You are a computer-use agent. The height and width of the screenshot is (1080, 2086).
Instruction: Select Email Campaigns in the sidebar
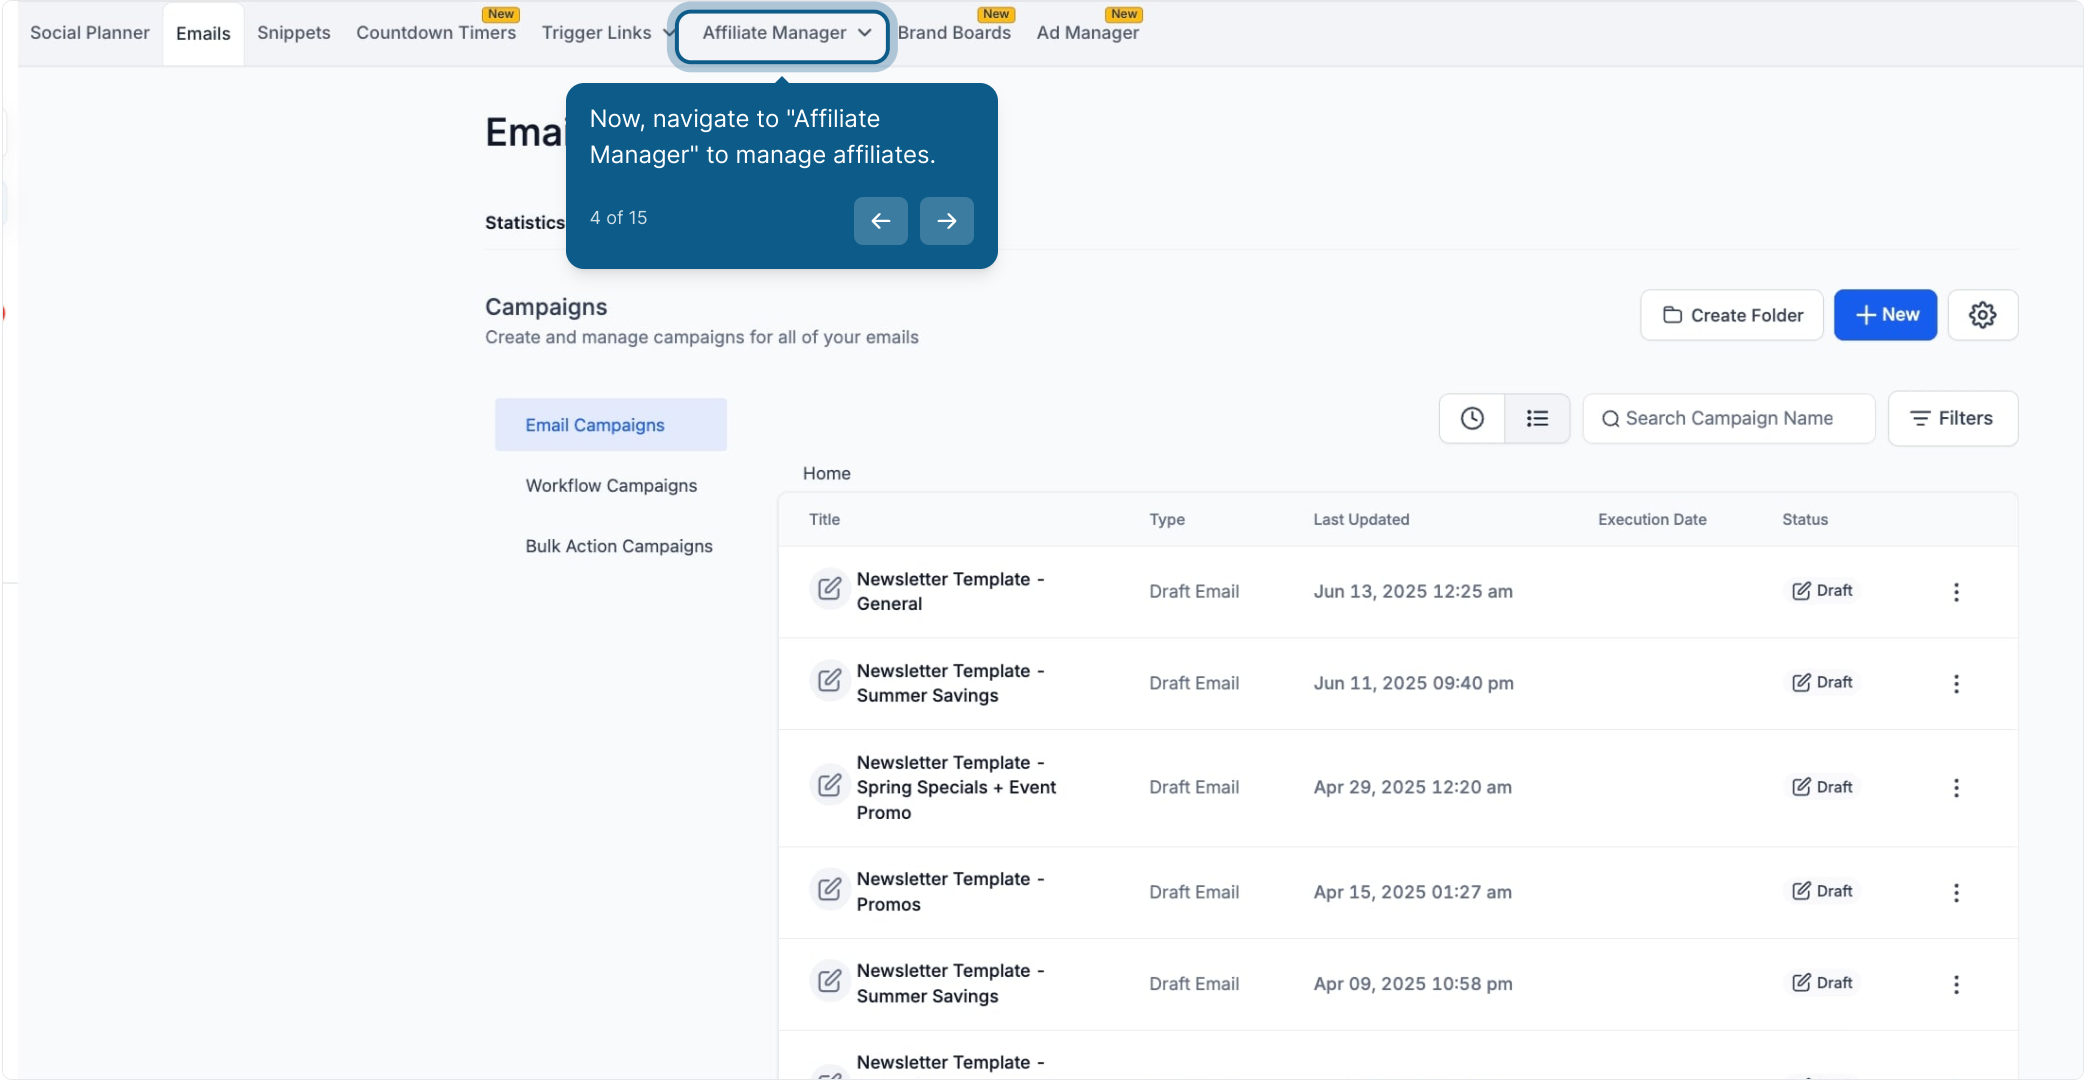click(x=611, y=425)
